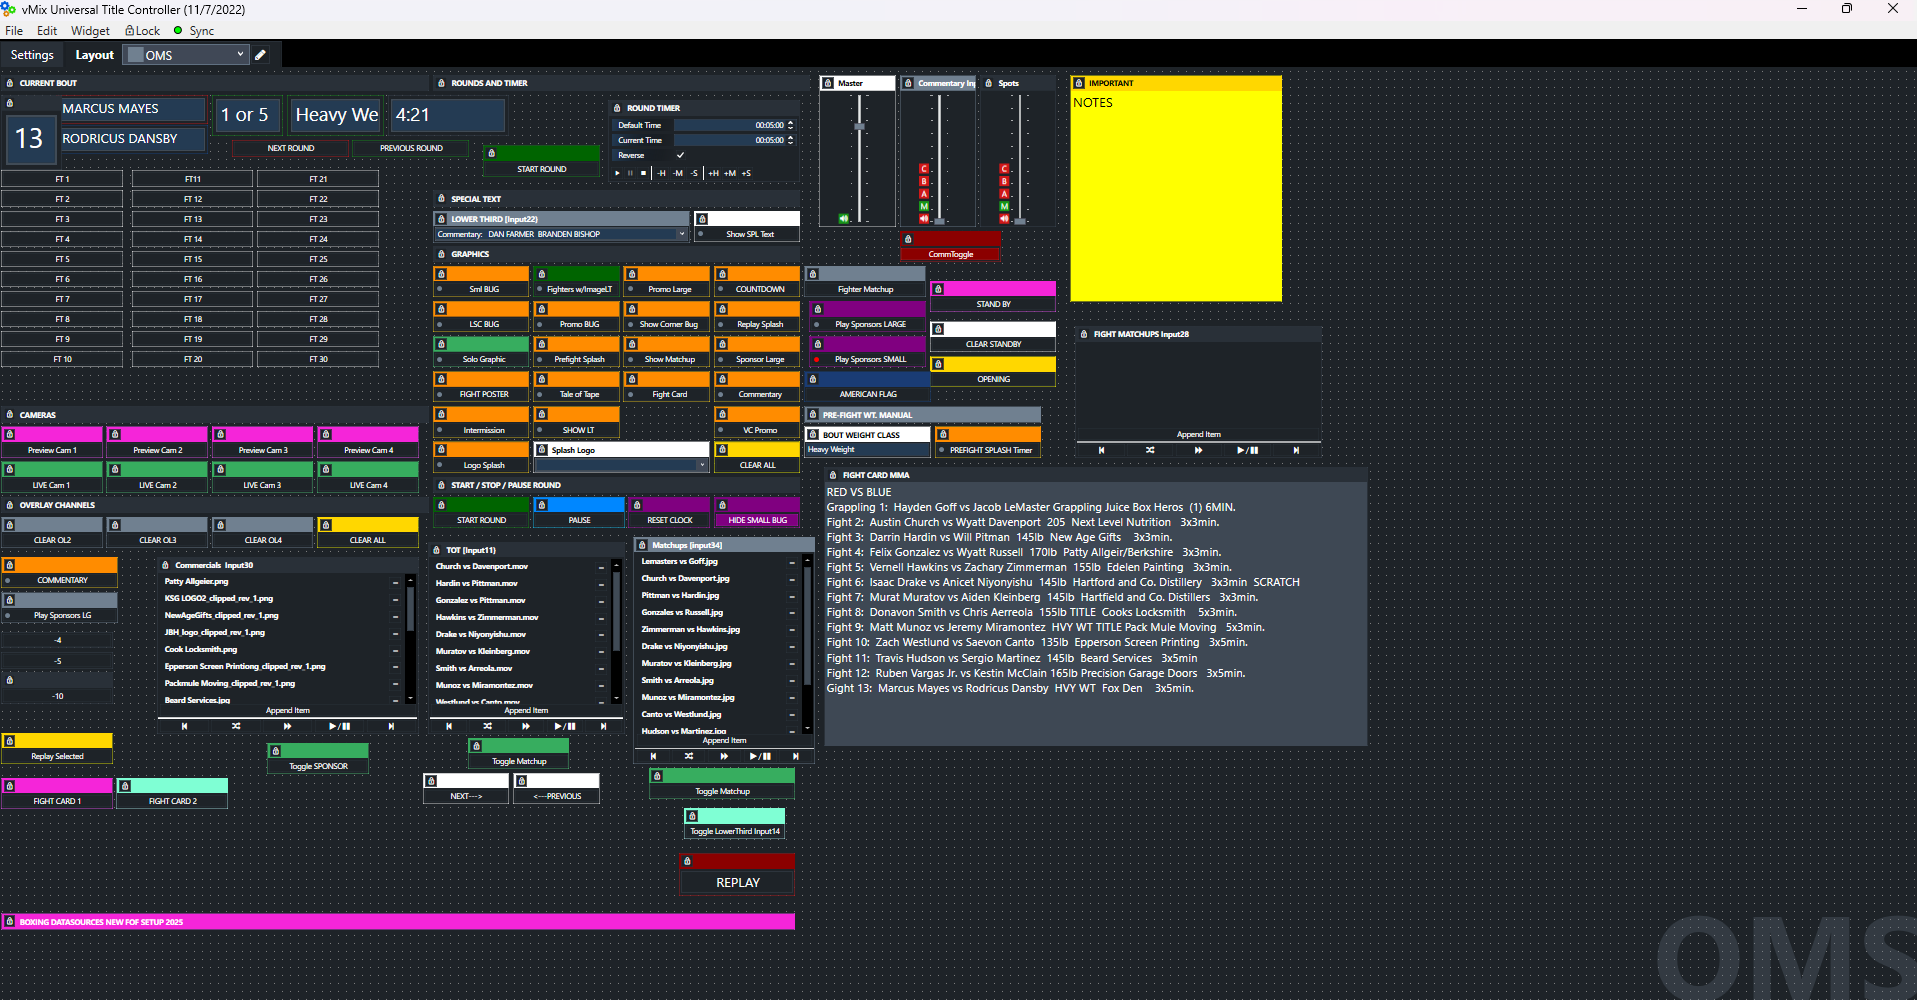Open the OMS layout dropdown
The image size is (1917, 1000).
click(x=187, y=55)
